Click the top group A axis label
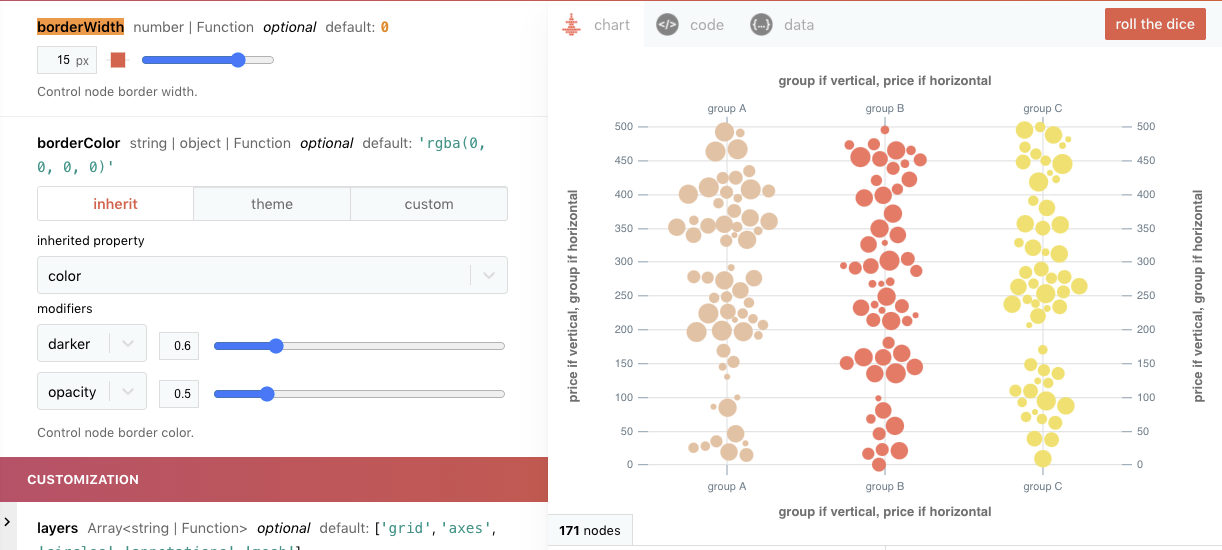Screen dimensions: 1222x550 [x=727, y=108]
